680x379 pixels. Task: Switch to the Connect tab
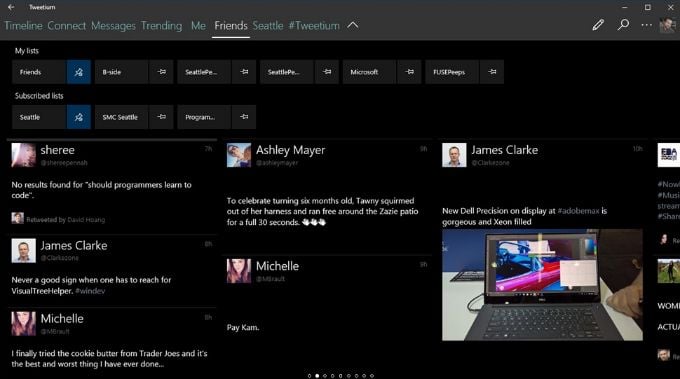point(67,26)
